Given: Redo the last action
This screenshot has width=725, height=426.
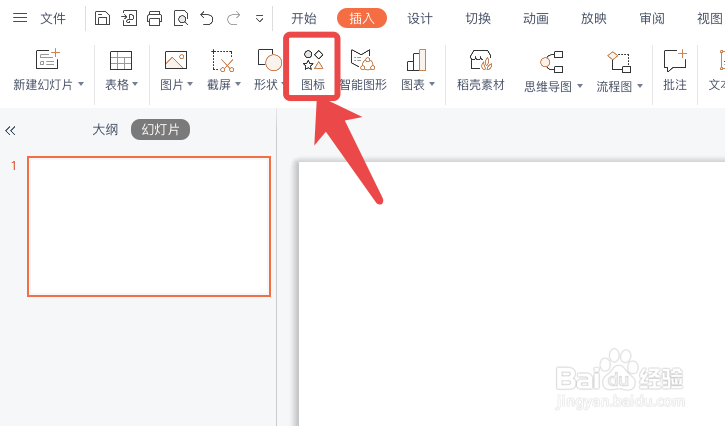Looking at the screenshot, I should [x=233, y=19].
